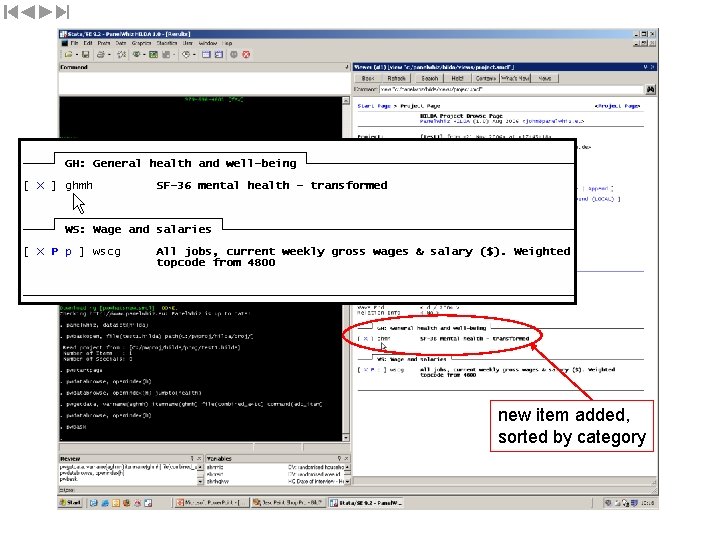Viewport: 720px width, 540px height.
Task: Switch to Jasc Paint Shop Pro taskbar button
Action: coord(288,503)
